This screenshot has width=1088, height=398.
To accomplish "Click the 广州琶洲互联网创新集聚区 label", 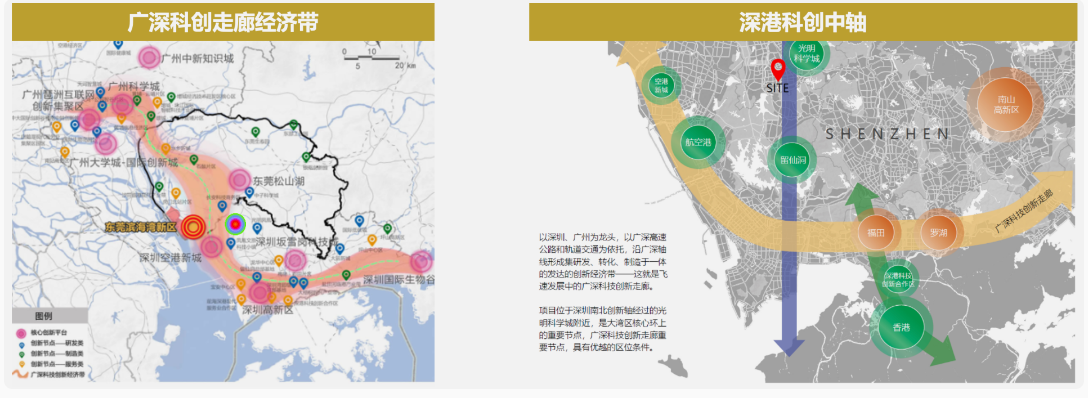I will [x=58, y=100].
